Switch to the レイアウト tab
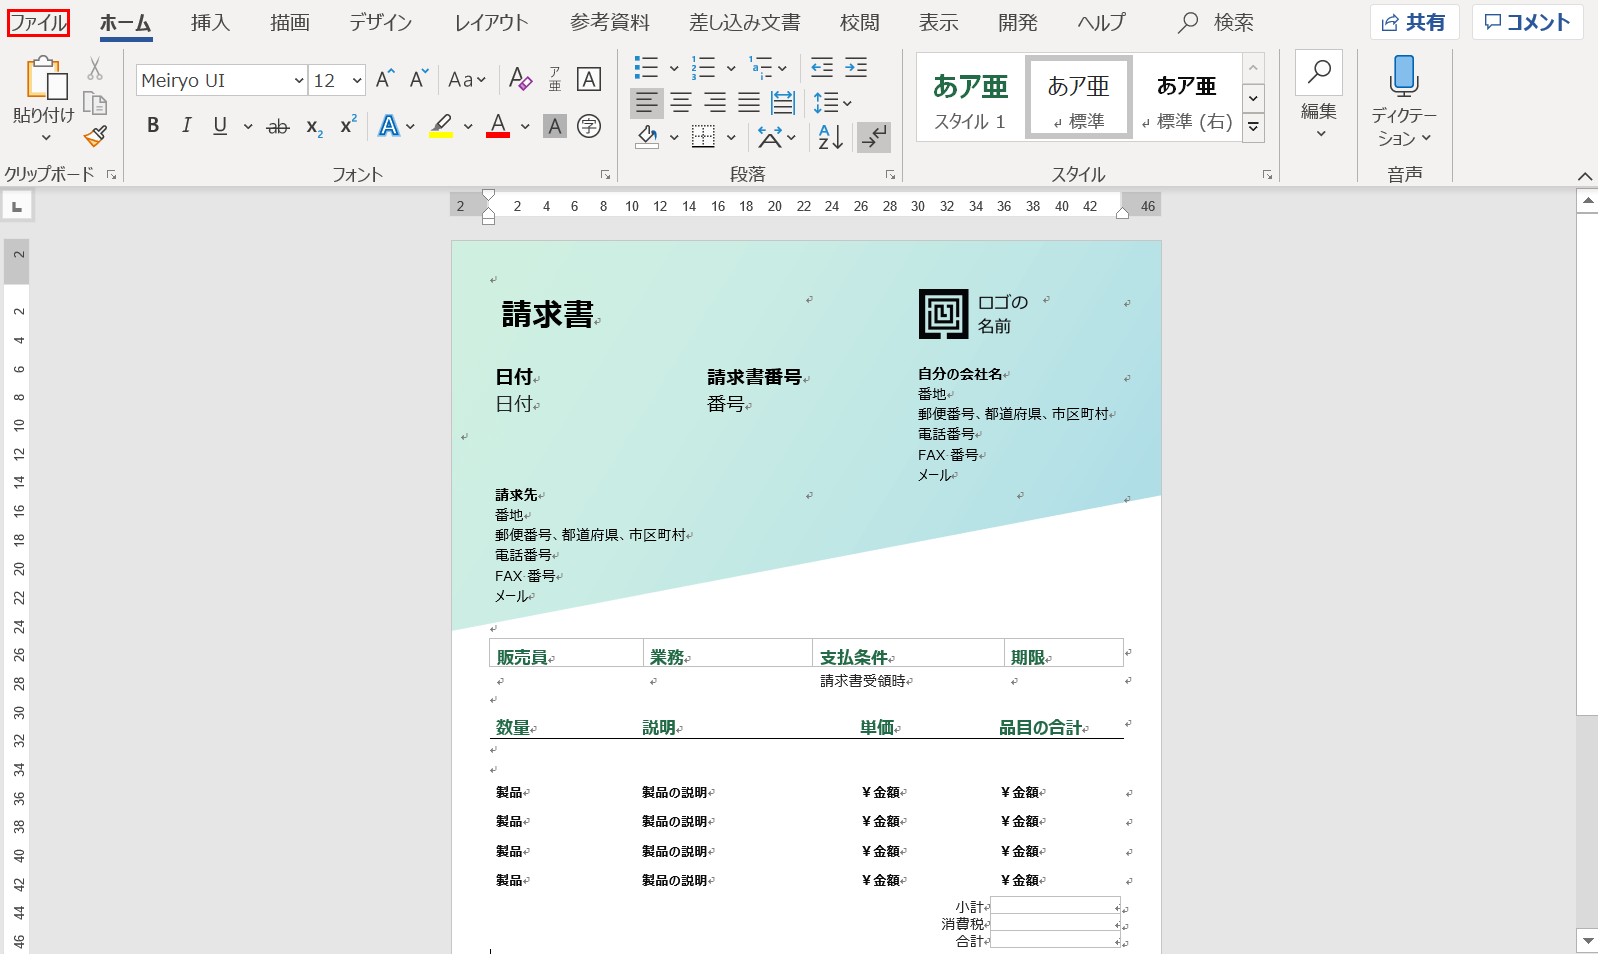Image resolution: width=1598 pixels, height=954 pixels. click(x=490, y=22)
